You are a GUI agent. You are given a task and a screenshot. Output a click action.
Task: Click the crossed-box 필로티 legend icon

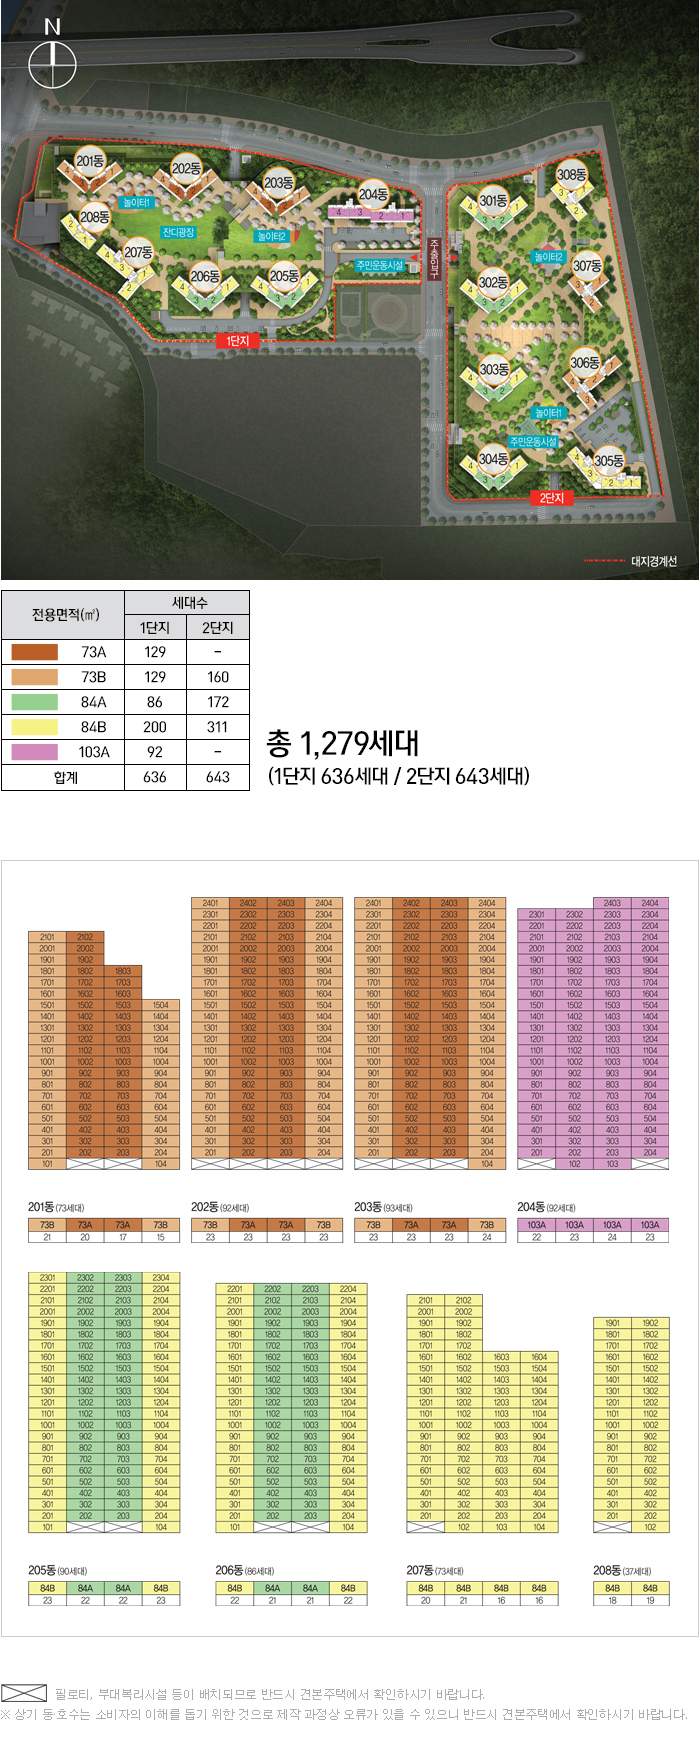coord(25,1693)
